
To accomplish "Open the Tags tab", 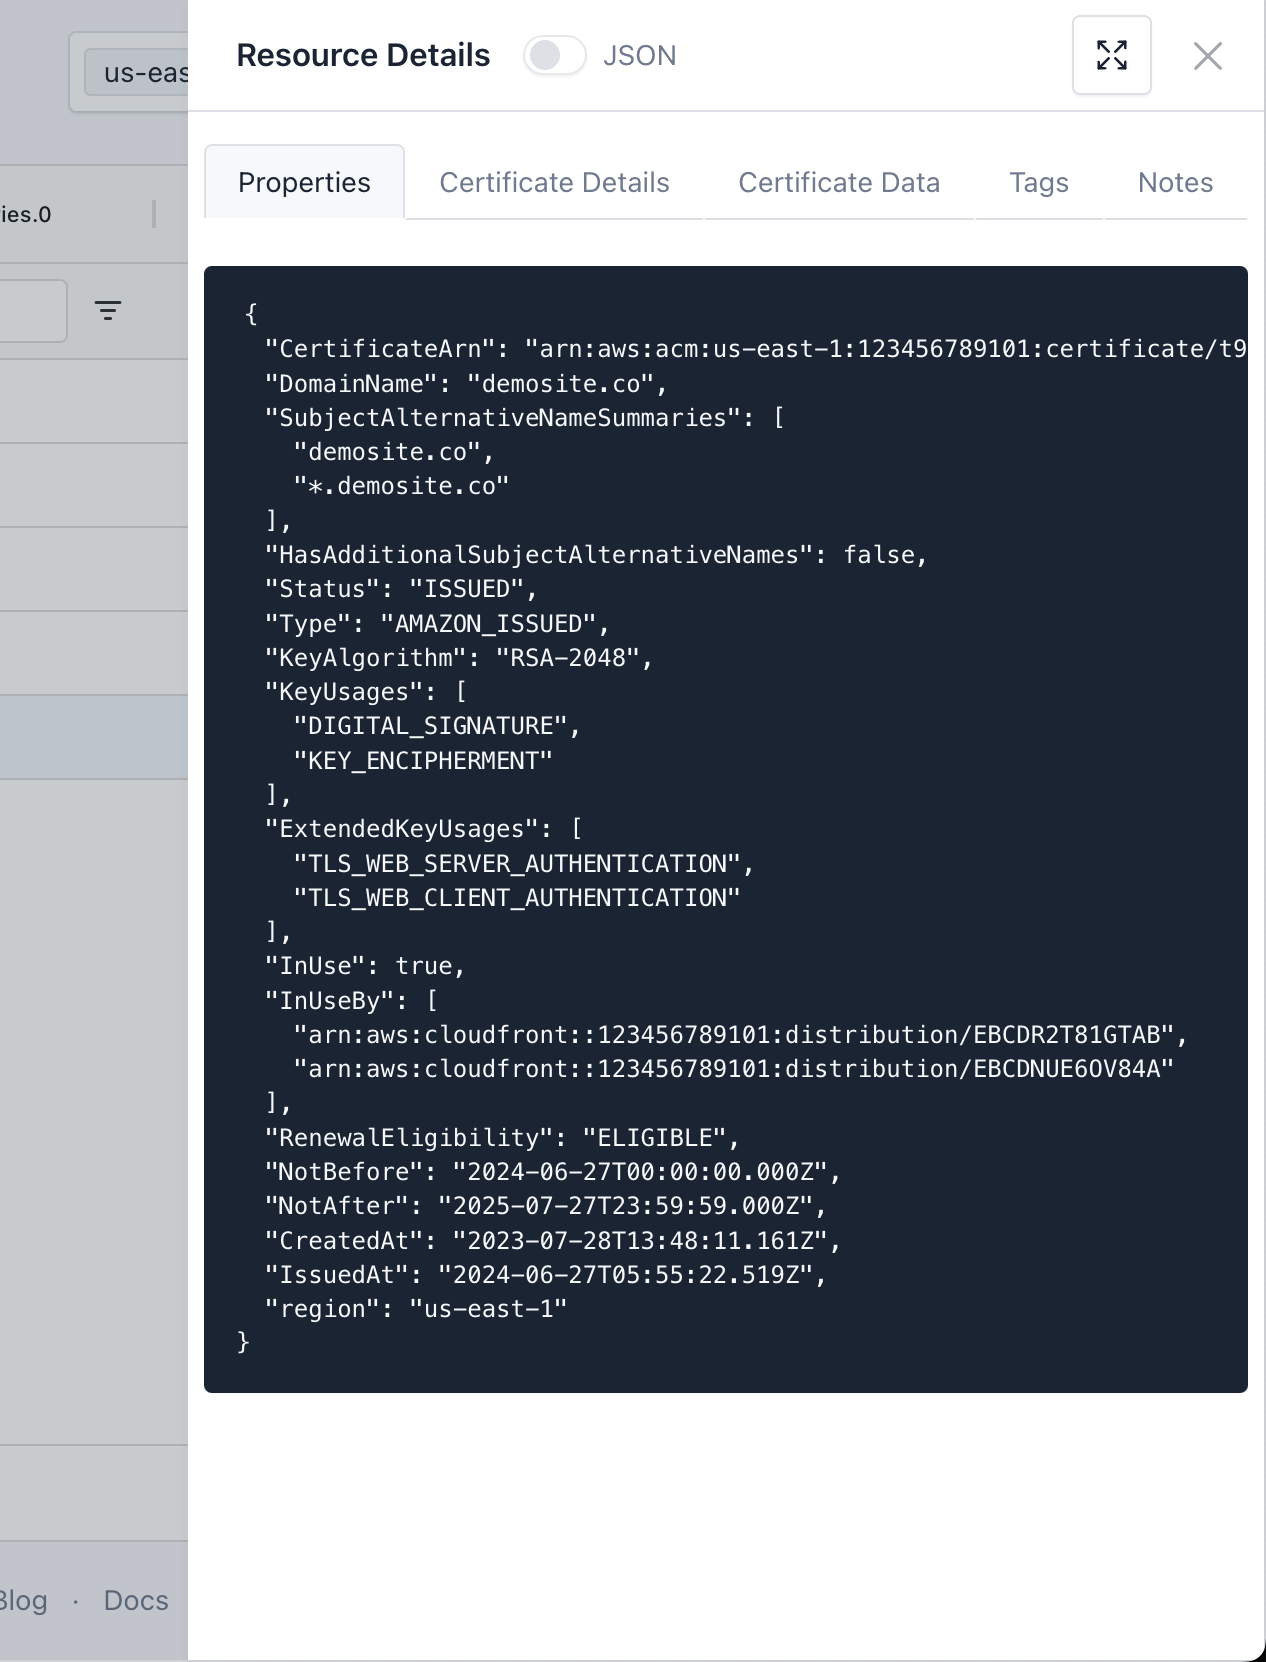I will click(x=1038, y=182).
